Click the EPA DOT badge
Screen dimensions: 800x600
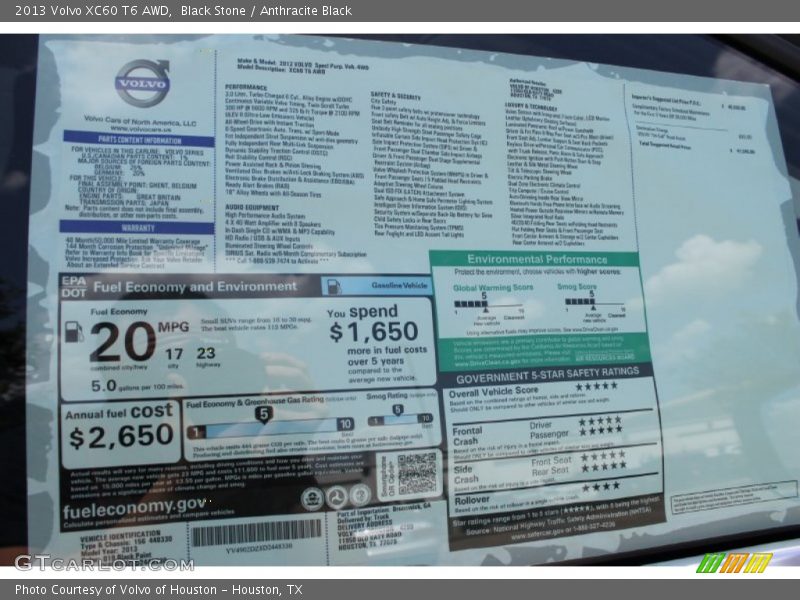(x=72, y=287)
